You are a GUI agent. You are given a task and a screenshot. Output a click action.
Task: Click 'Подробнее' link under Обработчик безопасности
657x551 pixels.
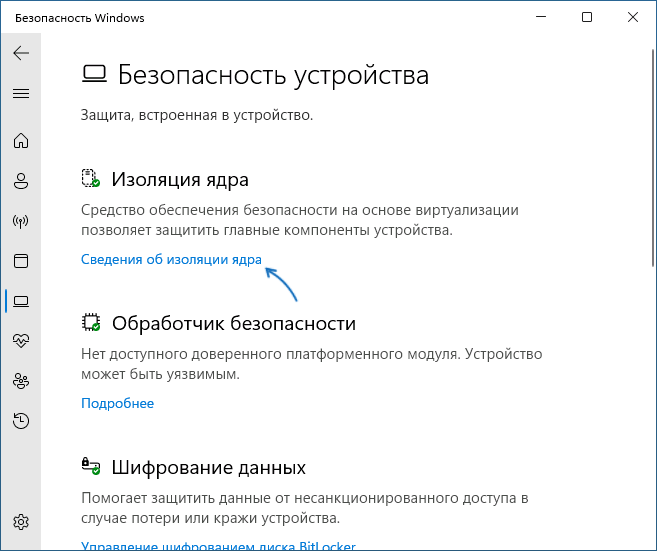click(117, 403)
